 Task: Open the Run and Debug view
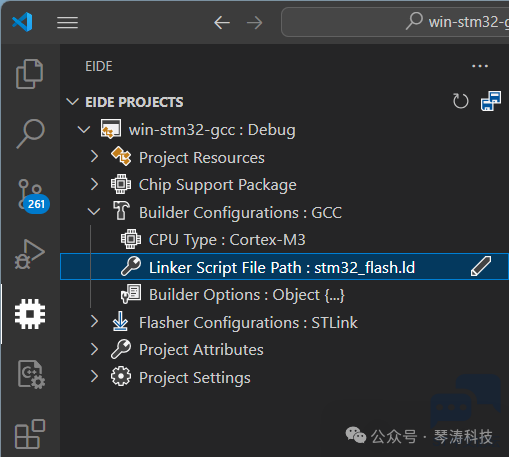[x=29, y=254]
